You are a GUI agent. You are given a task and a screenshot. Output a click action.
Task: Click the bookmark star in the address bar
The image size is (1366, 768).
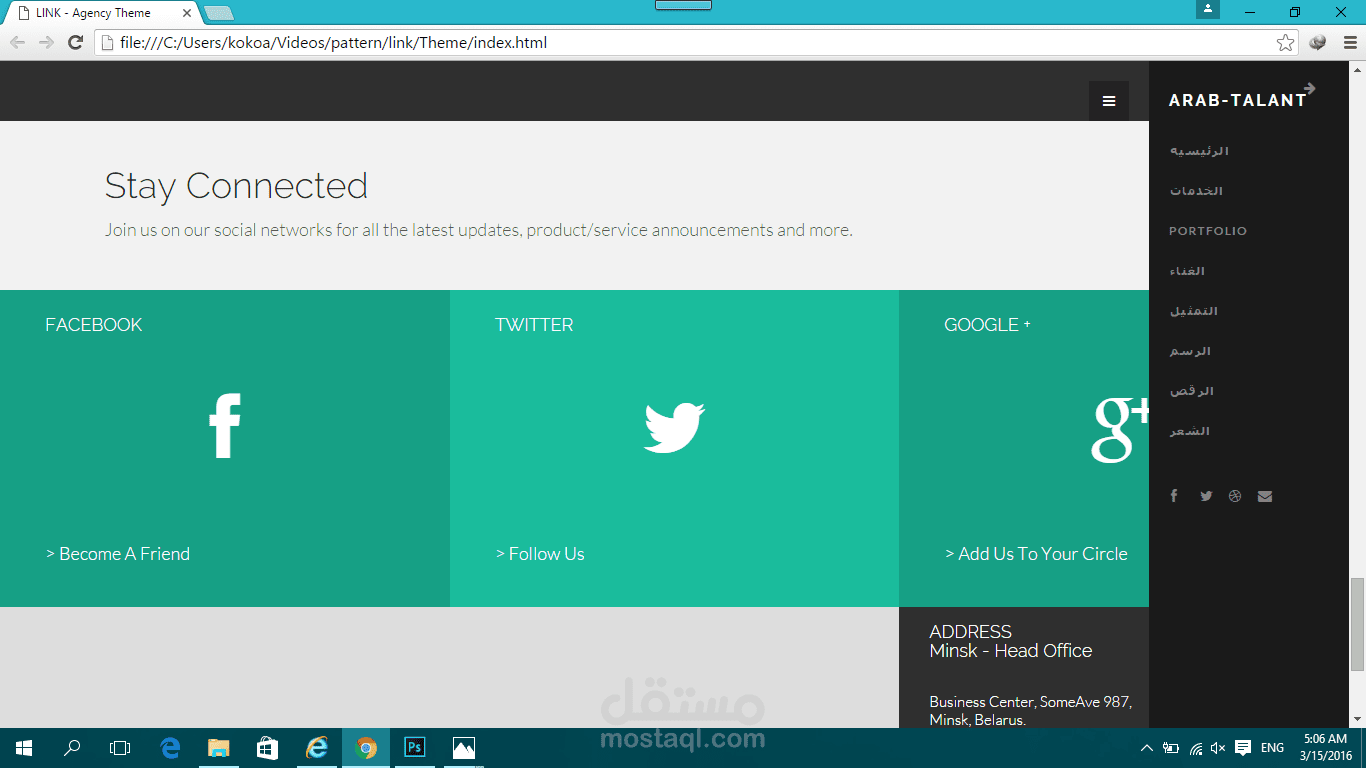(1287, 42)
